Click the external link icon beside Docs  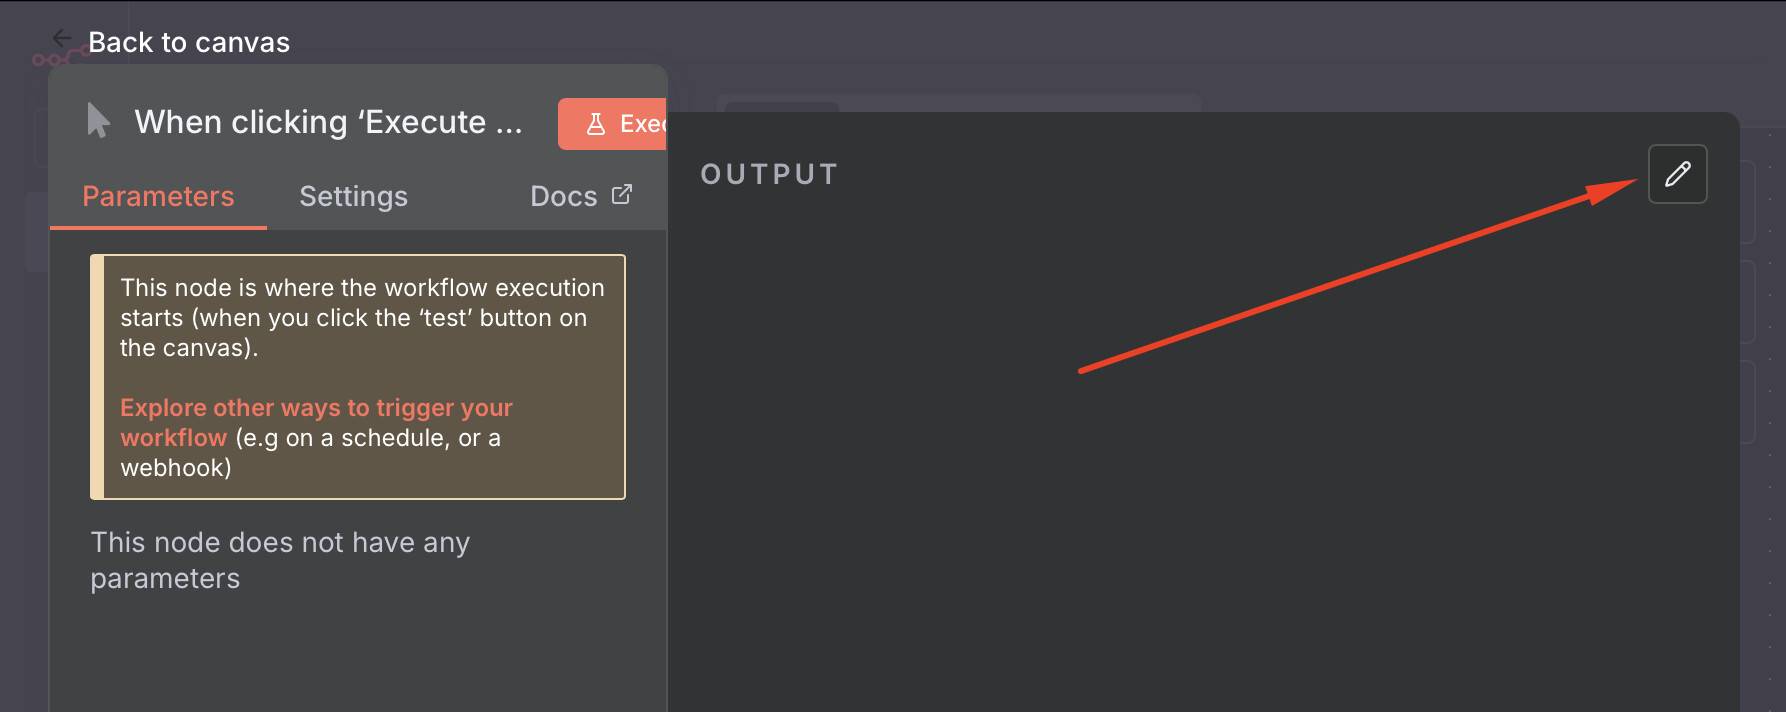point(622,194)
